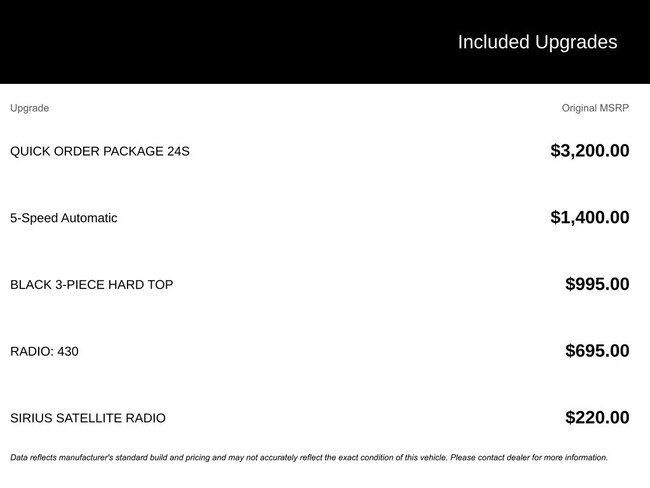Click the $1,400.00 MSRP value
650x488 pixels.
coord(589,218)
